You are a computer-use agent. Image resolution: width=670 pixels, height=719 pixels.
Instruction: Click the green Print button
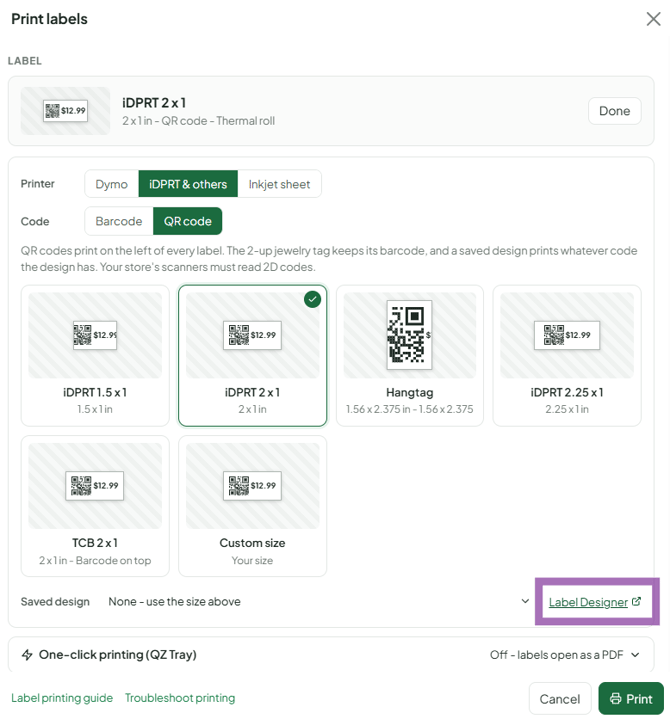[631, 699]
